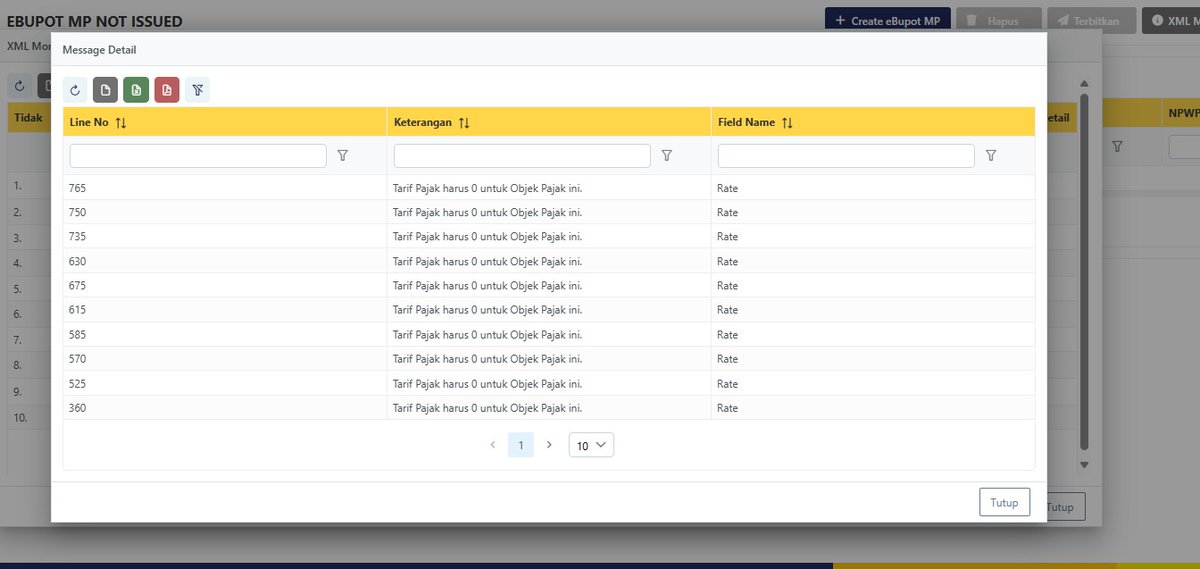Select Line No cell 585
The width and height of the screenshot is (1200, 569).
click(225, 334)
